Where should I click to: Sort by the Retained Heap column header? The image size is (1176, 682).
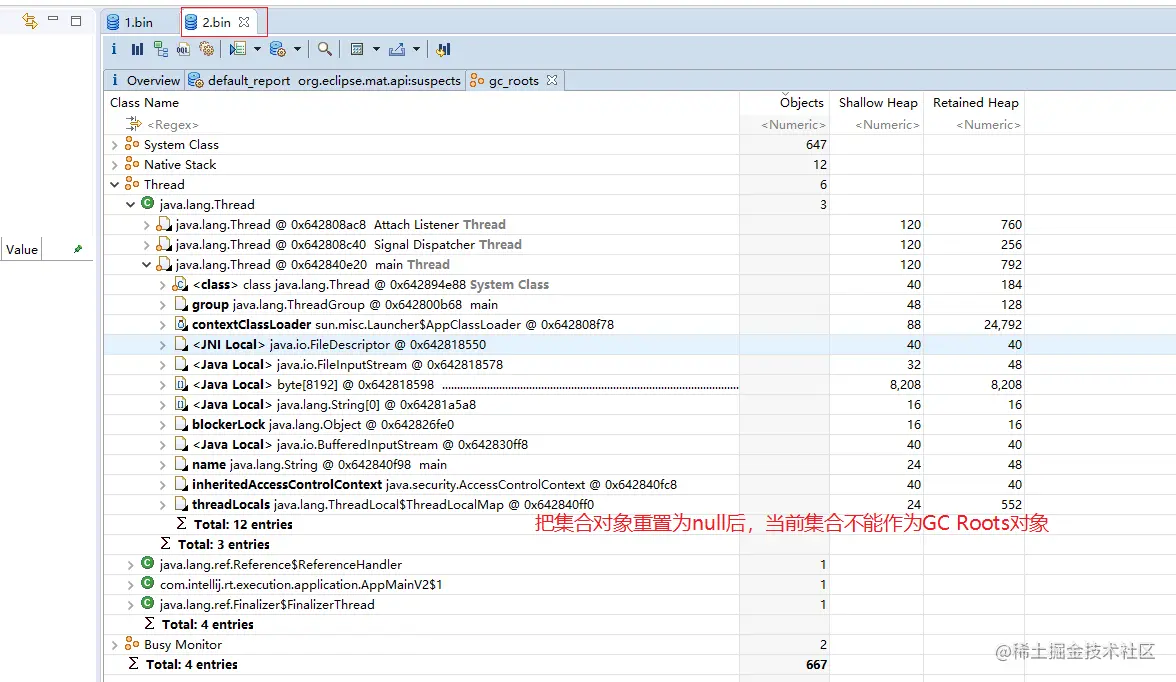coord(975,103)
